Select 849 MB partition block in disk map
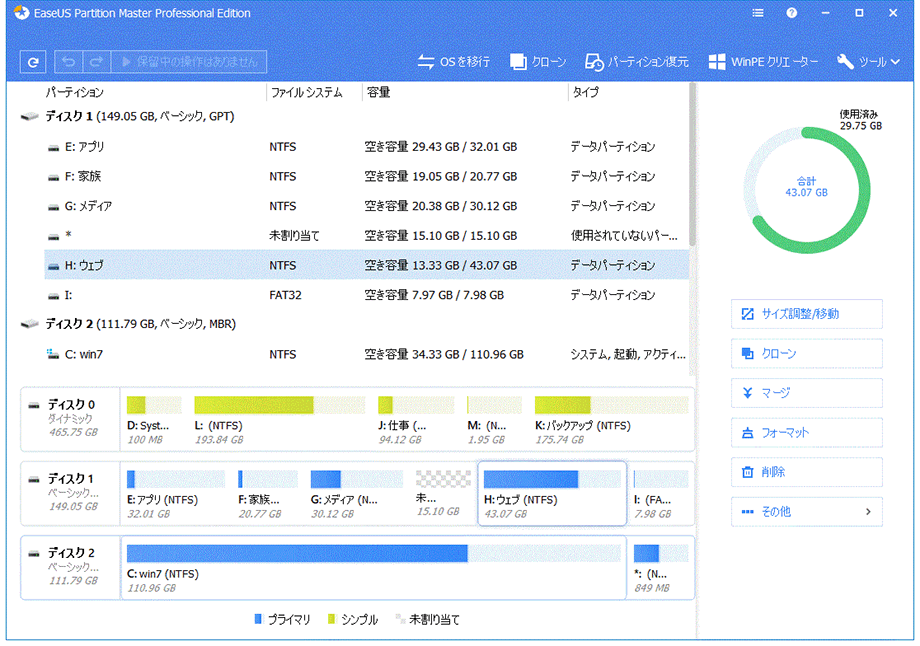The width and height of the screenshot is (920, 646). 661,569
